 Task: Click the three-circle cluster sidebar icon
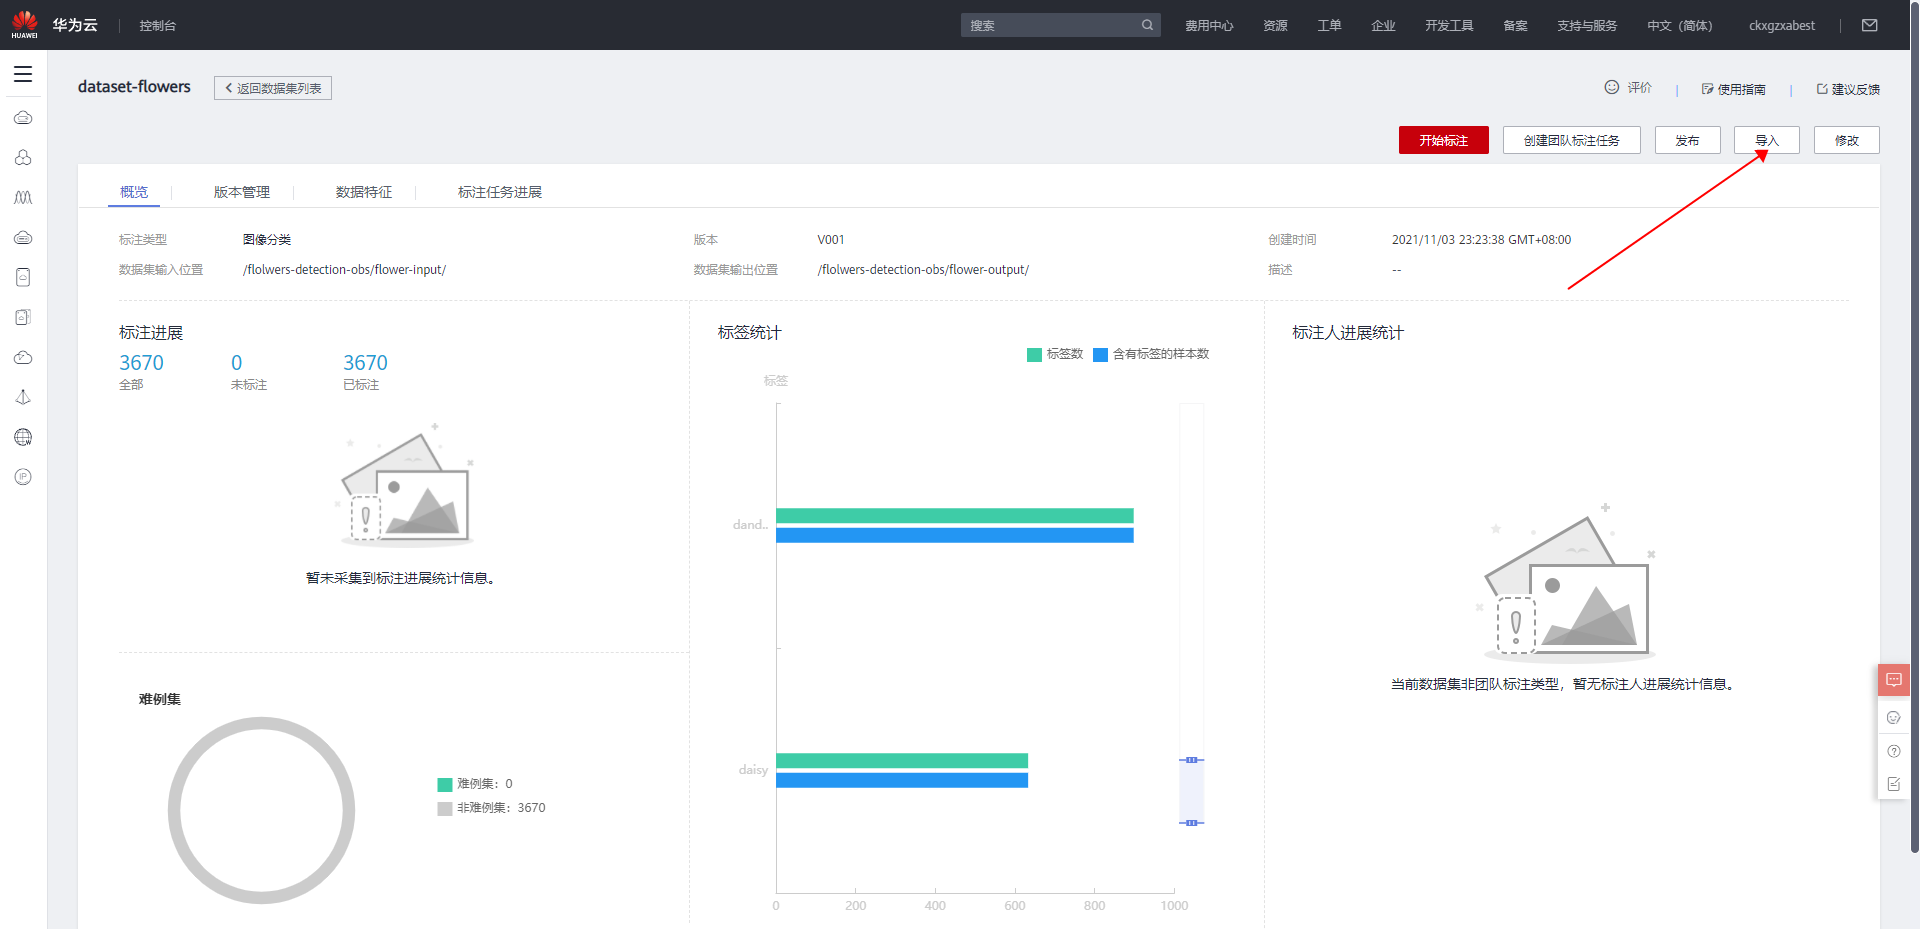23,158
